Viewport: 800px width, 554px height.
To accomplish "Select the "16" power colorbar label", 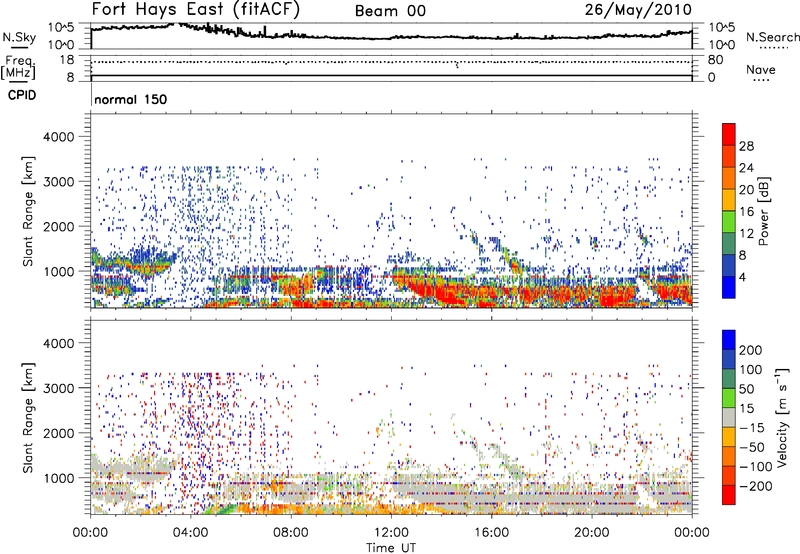I will click(x=746, y=212).
